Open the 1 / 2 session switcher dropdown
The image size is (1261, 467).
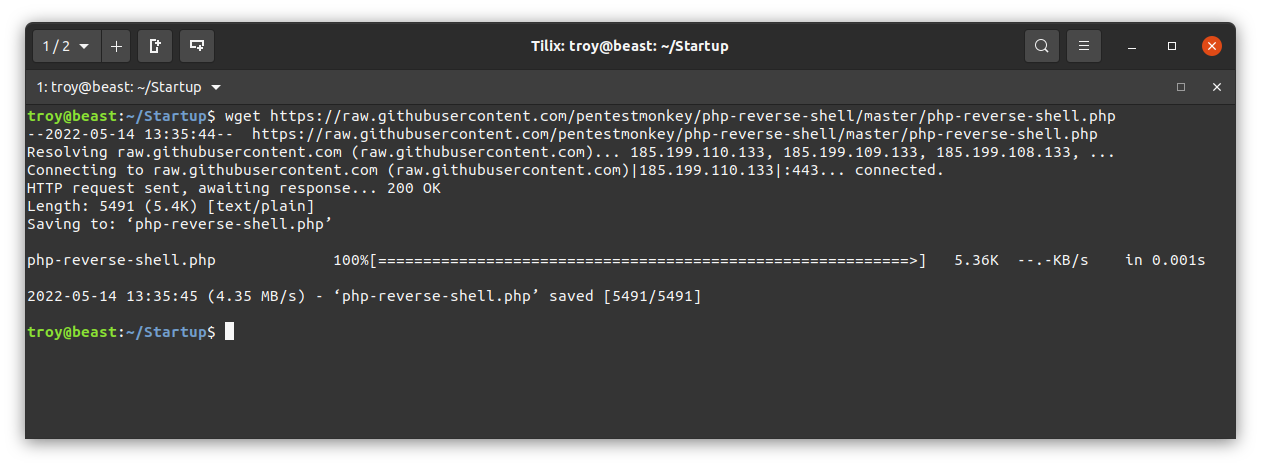66,46
